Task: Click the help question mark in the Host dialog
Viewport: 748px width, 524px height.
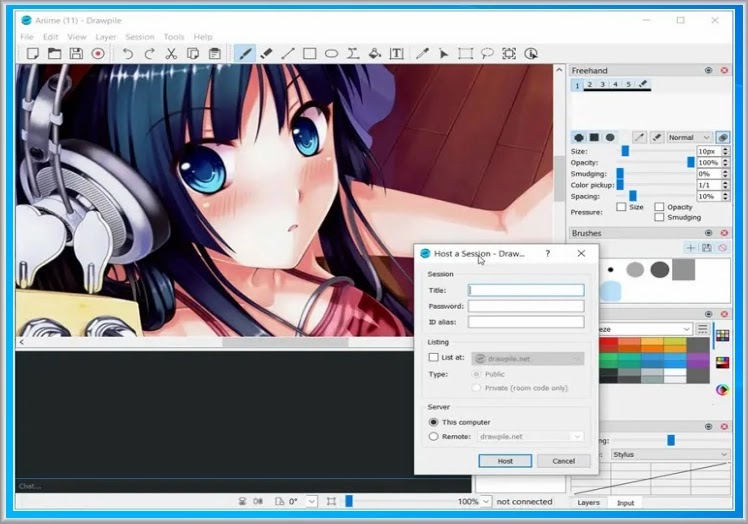Action: (x=548, y=253)
